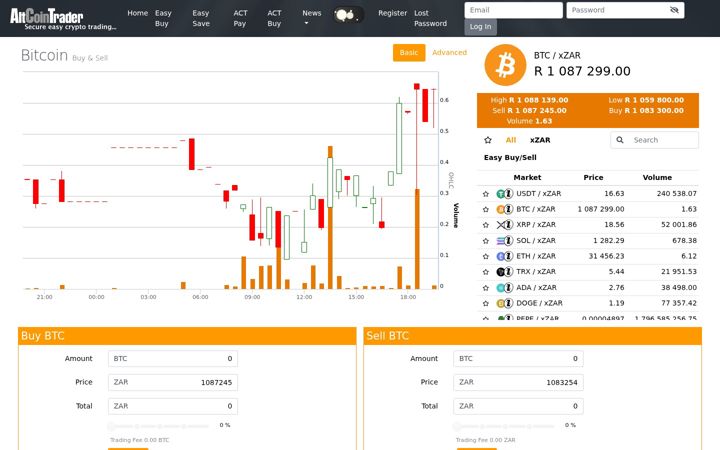Open the Home page
Viewport: 720px width, 450px height.
[x=137, y=13]
